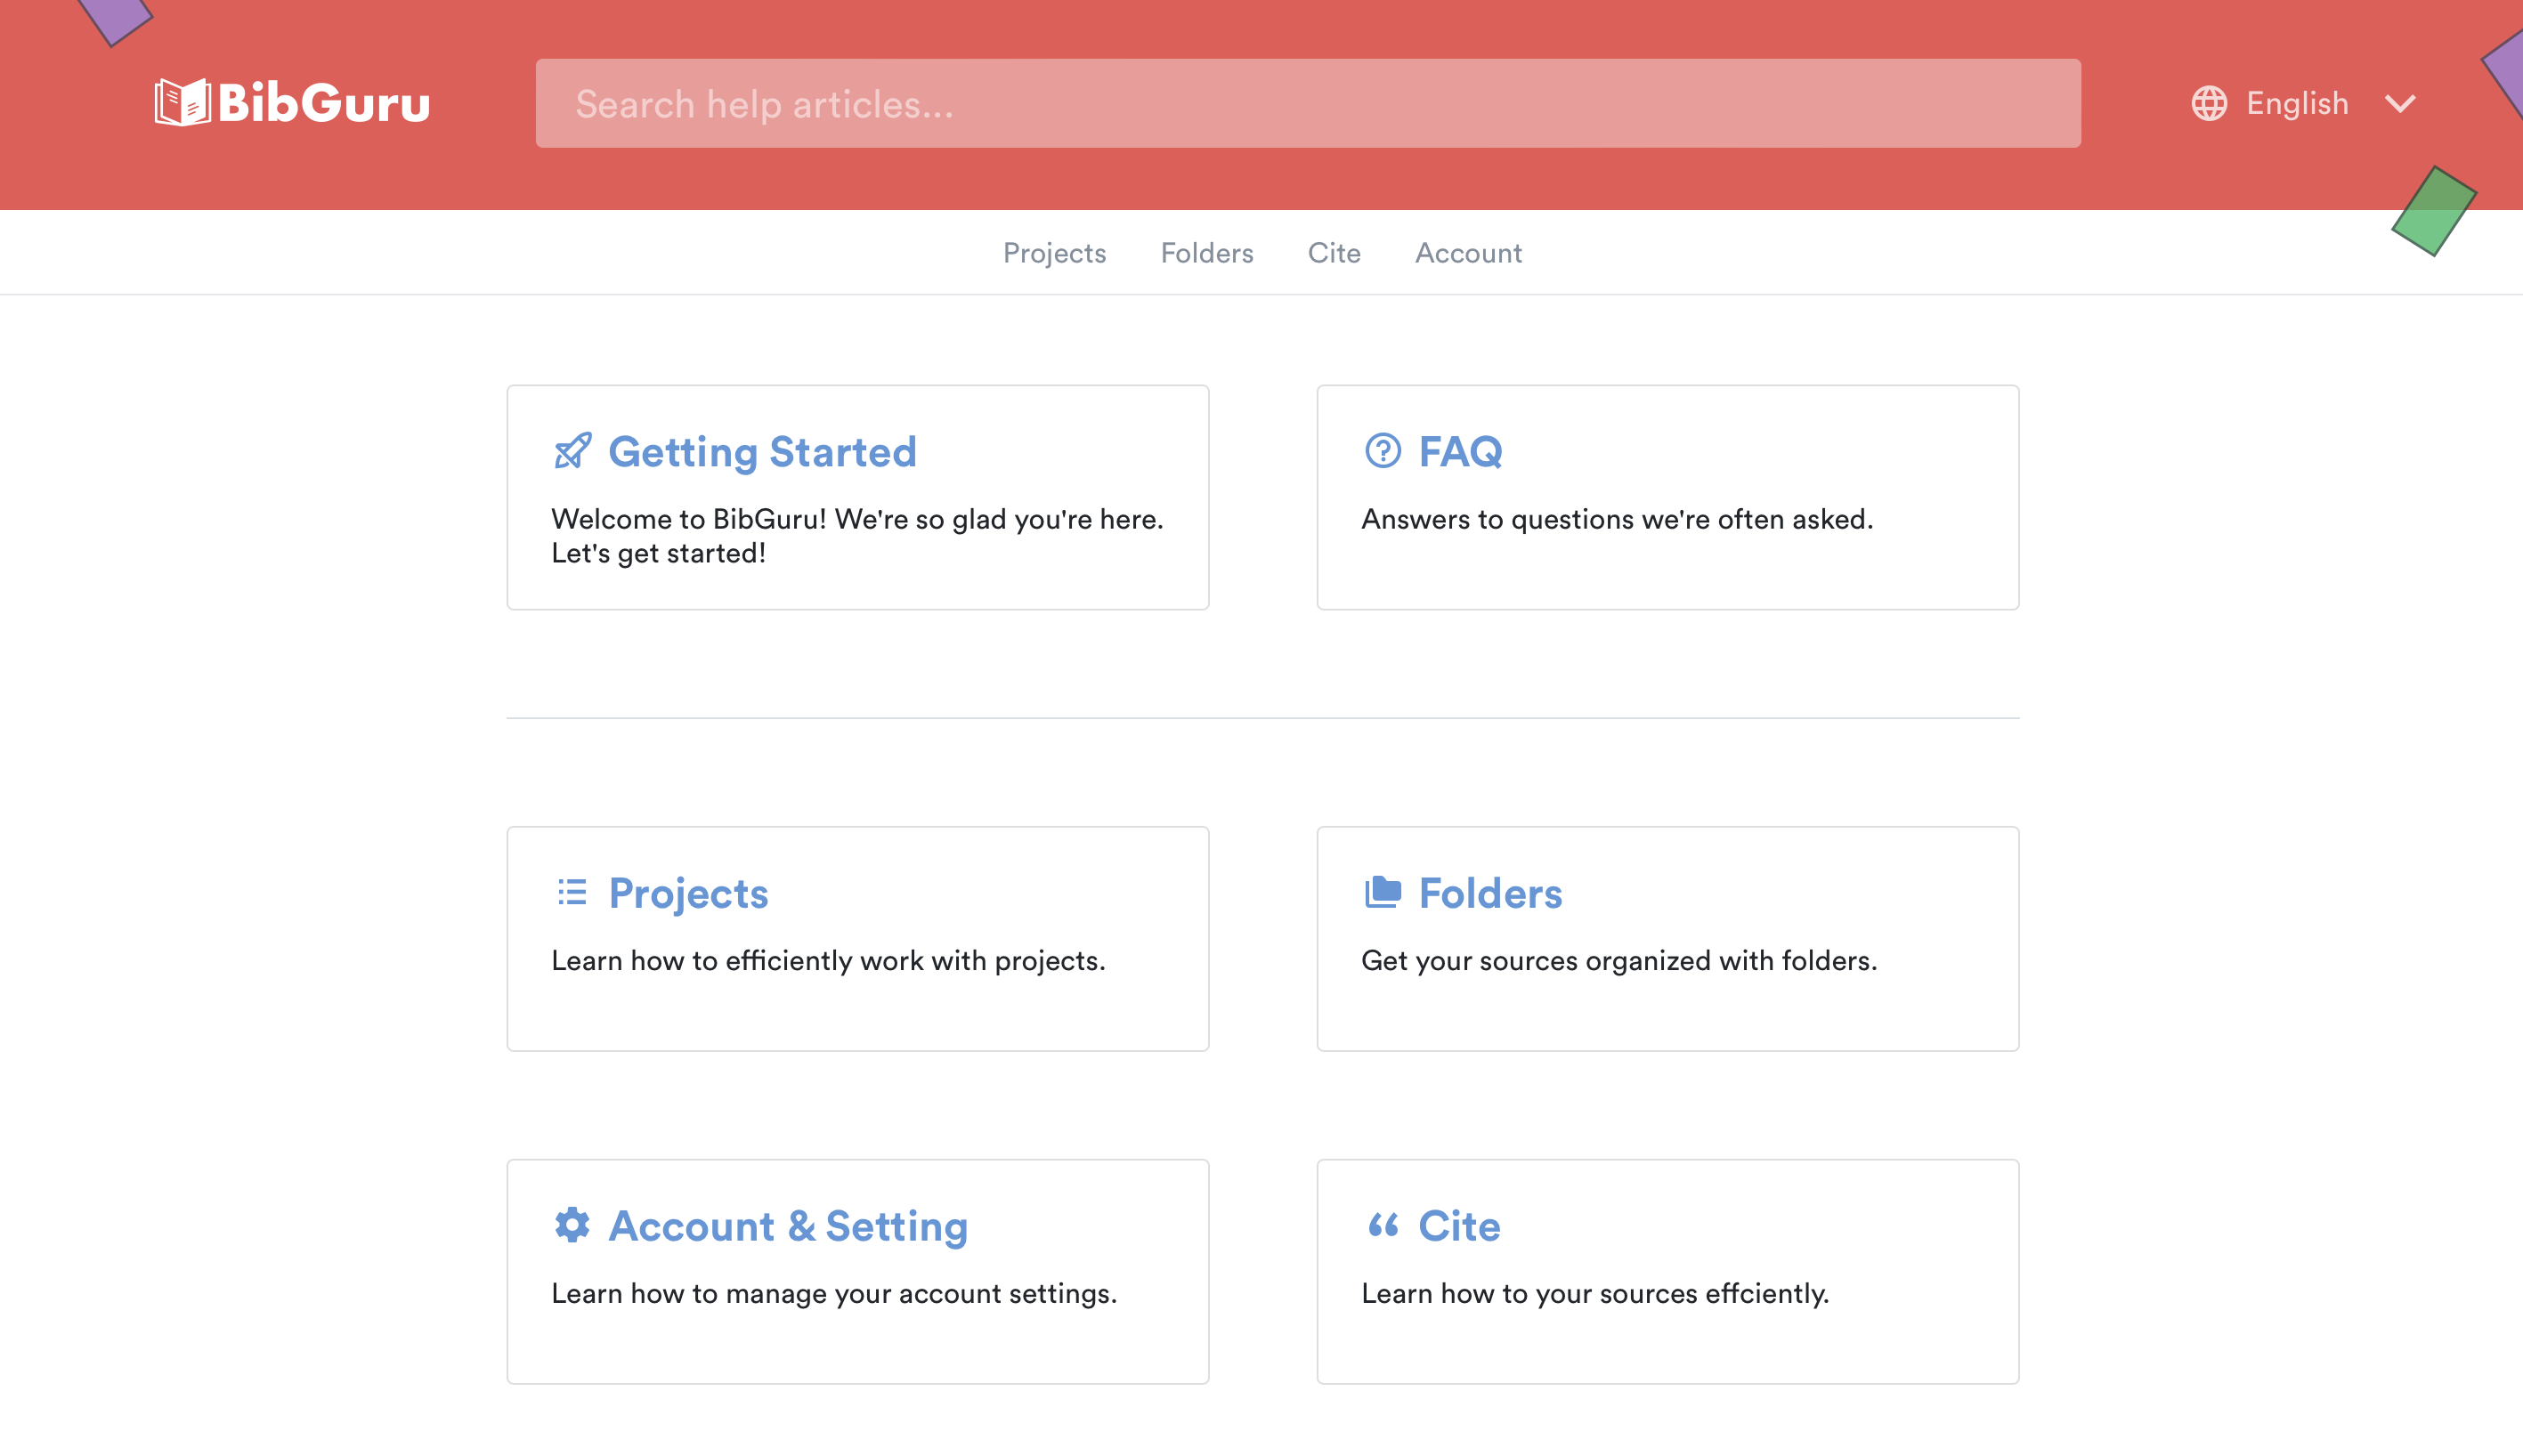Click the search help articles input field
The image size is (2523, 1456).
[1311, 102]
